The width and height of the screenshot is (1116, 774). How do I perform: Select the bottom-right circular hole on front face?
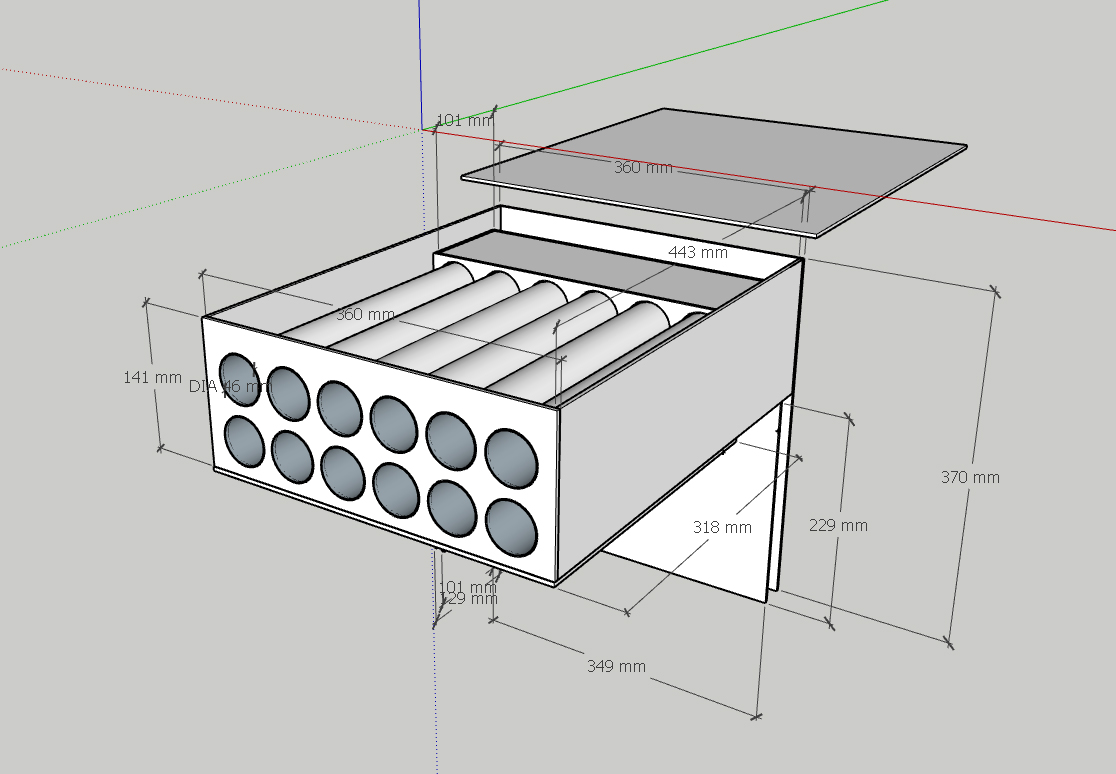click(x=510, y=526)
